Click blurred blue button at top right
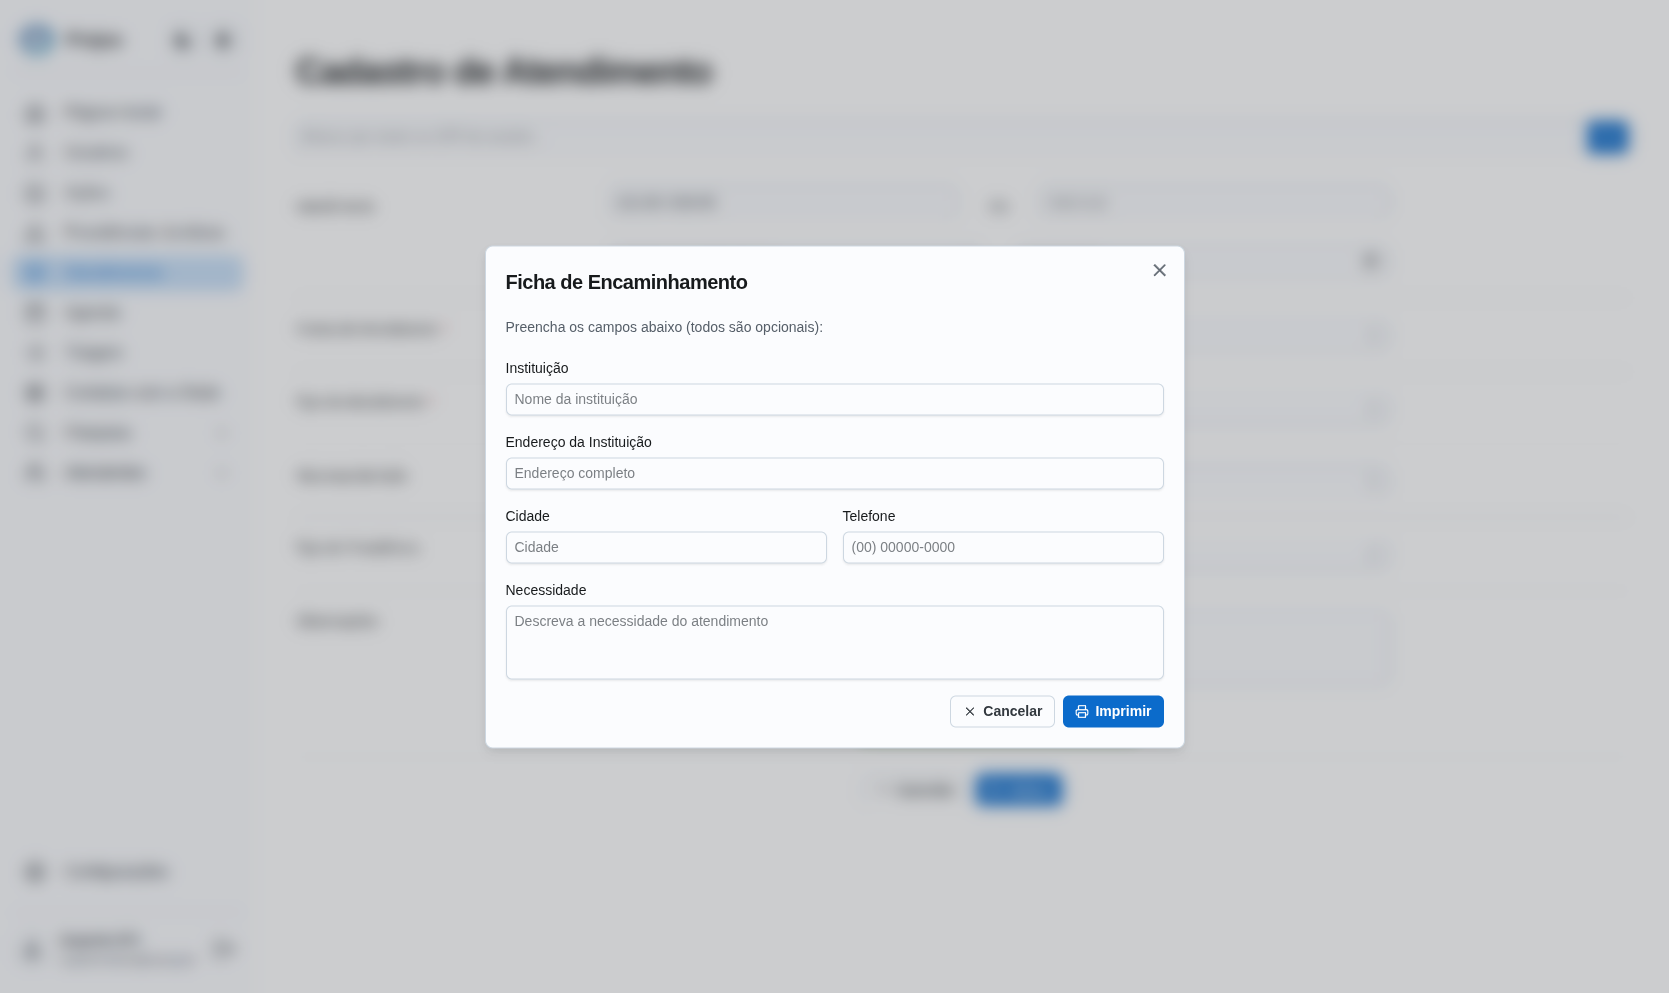The height and width of the screenshot is (993, 1669). tap(1607, 137)
